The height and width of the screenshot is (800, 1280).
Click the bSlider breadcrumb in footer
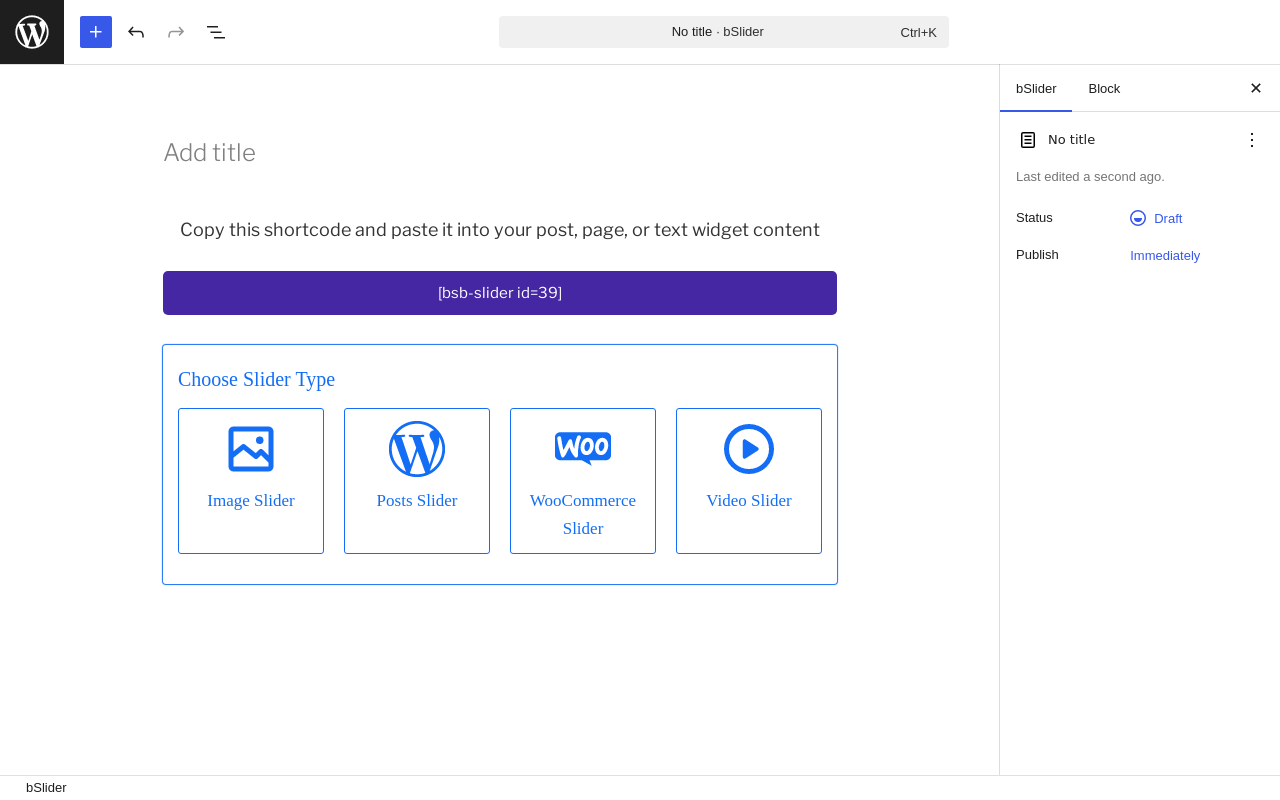tap(46, 788)
